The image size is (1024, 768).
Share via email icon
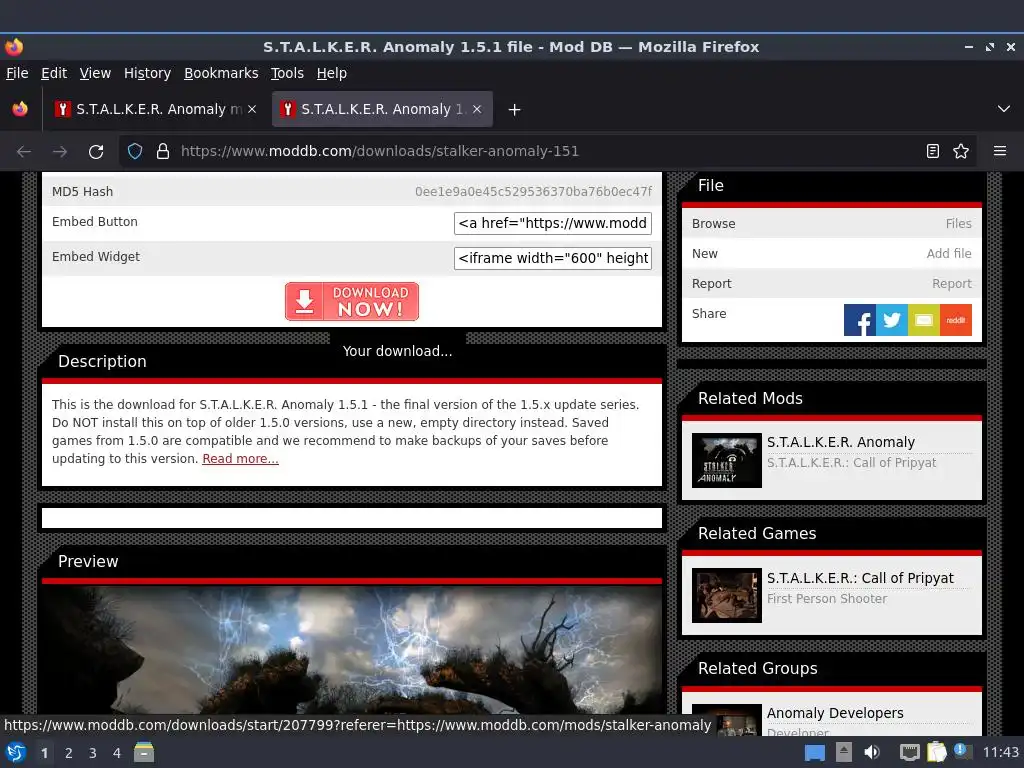[923, 320]
